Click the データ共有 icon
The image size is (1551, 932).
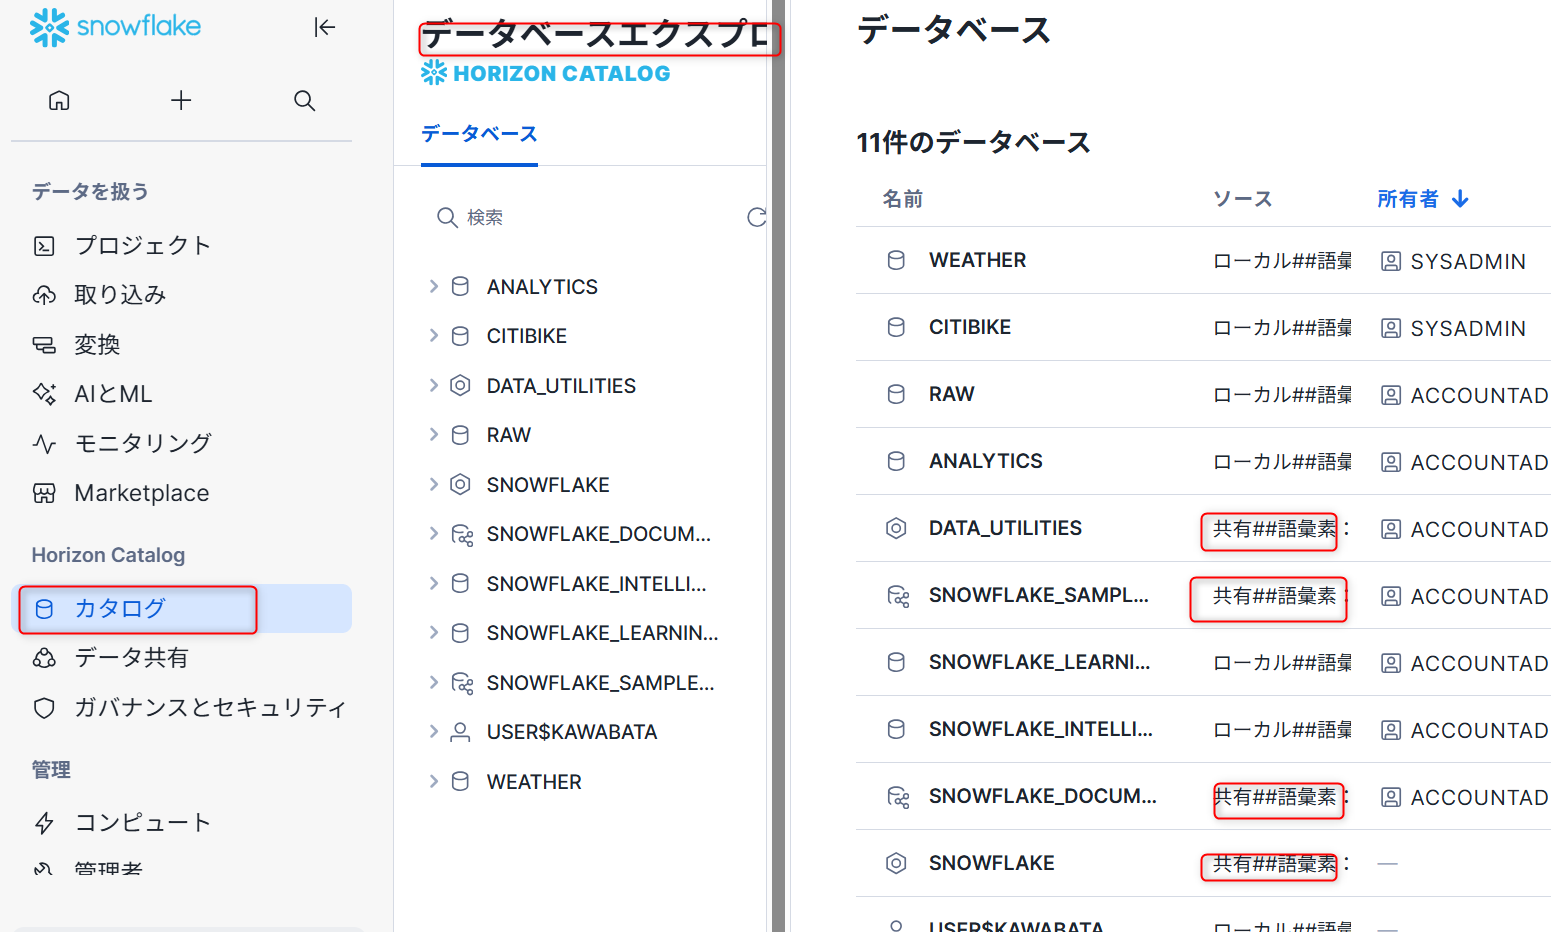[x=44, y=658]
